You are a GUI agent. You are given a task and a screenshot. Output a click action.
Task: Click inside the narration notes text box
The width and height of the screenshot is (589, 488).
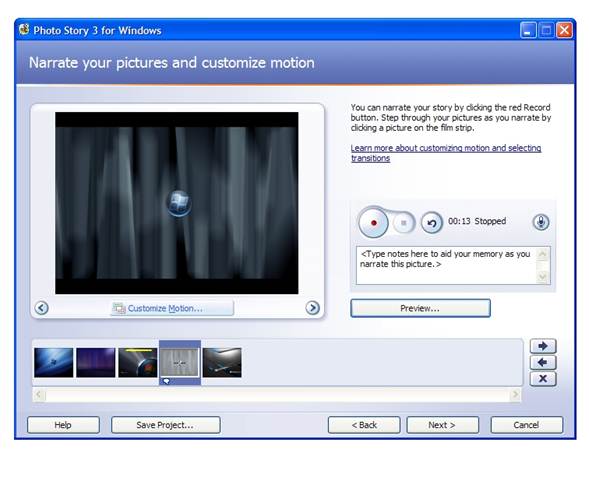point(447,265)
